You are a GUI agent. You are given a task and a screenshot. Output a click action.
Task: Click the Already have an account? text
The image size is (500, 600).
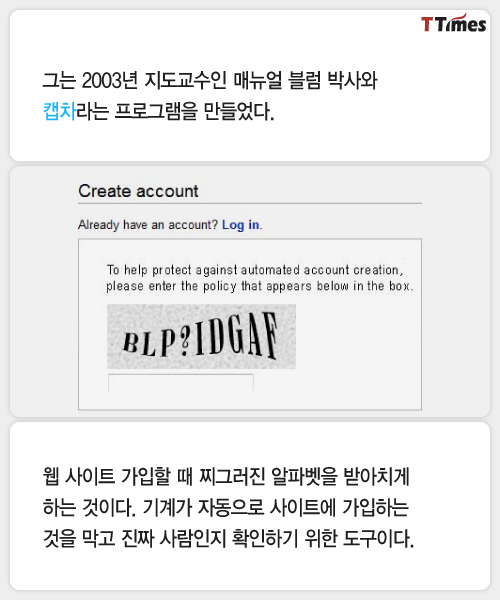148,225
